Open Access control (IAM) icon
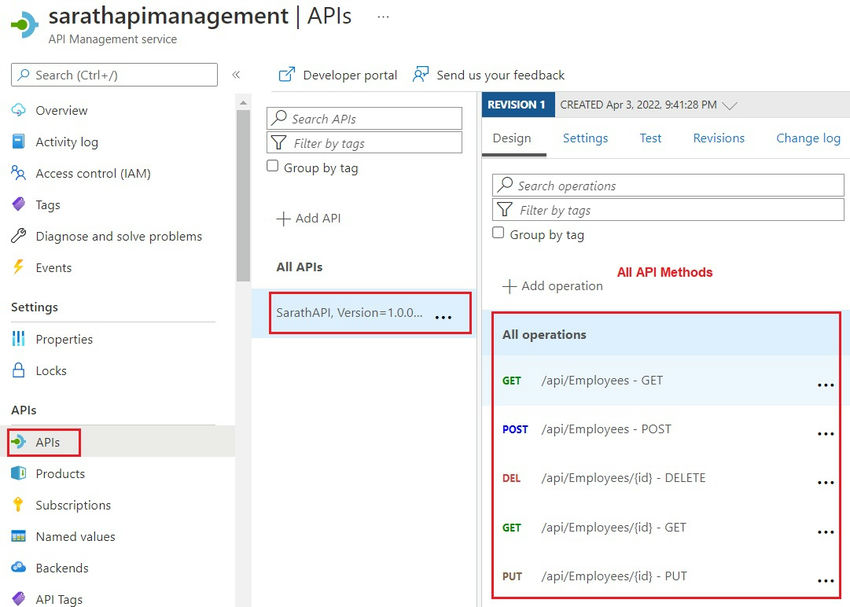 coord(18,173)
